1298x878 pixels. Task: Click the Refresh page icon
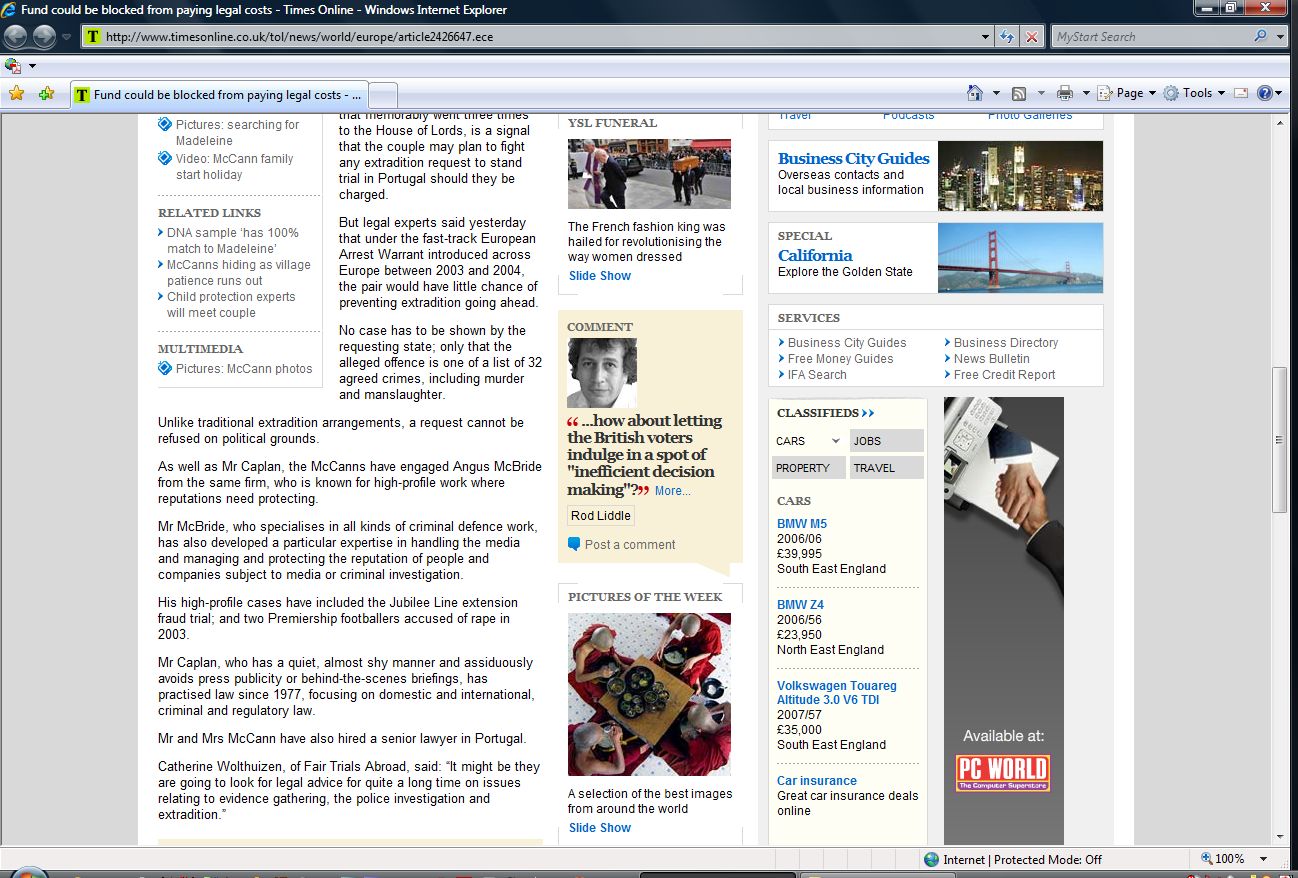(1008, 37)
